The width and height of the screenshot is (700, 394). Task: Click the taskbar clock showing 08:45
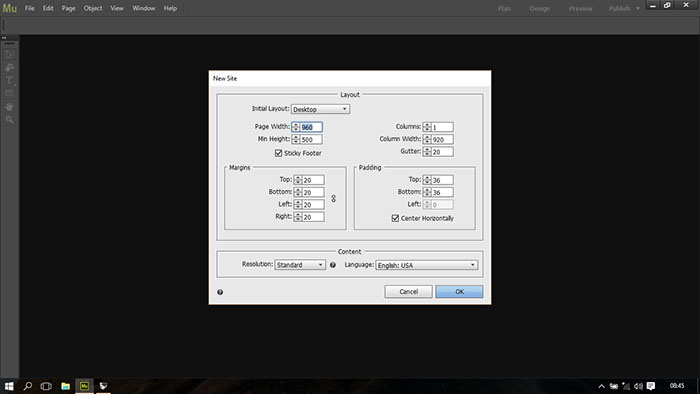click(677, 386)
